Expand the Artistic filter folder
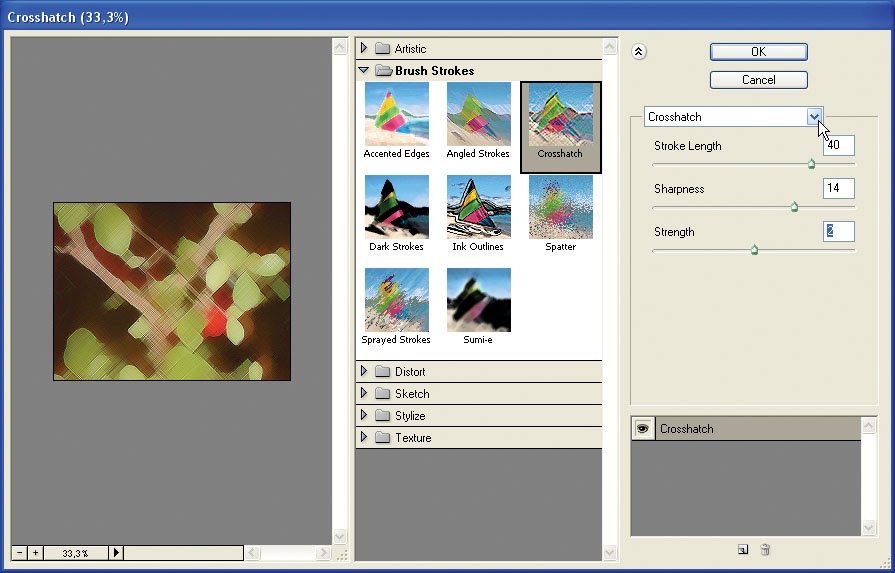The width and height of the screenshot is (895, 573). pos(364,49)
